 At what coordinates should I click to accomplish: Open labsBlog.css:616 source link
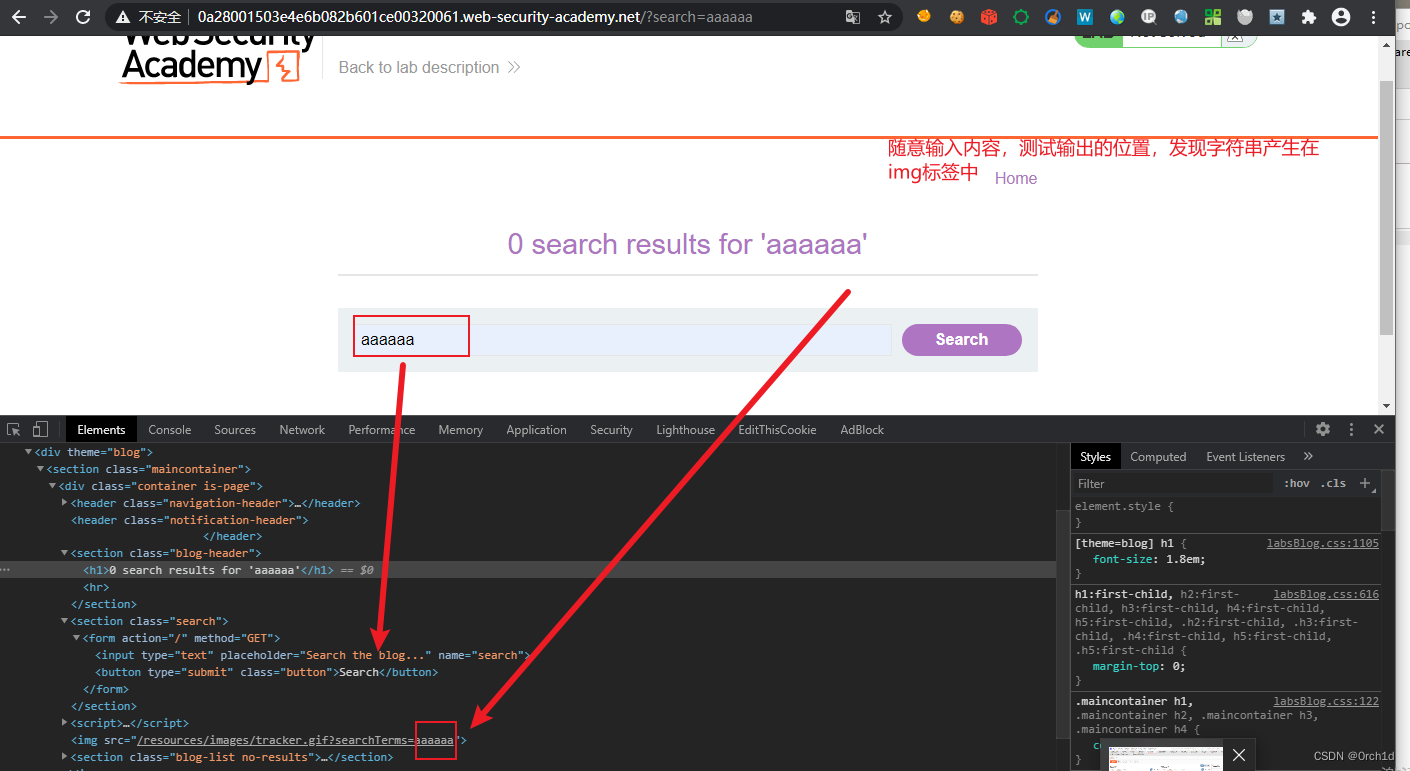pos(1326,594)
